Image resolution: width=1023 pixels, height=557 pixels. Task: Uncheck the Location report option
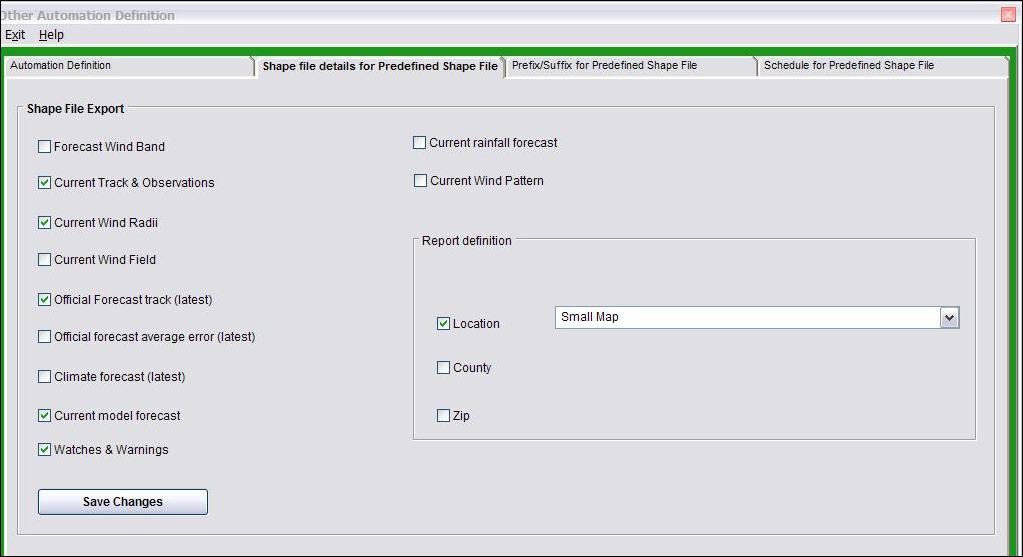[x=443, y=324]
